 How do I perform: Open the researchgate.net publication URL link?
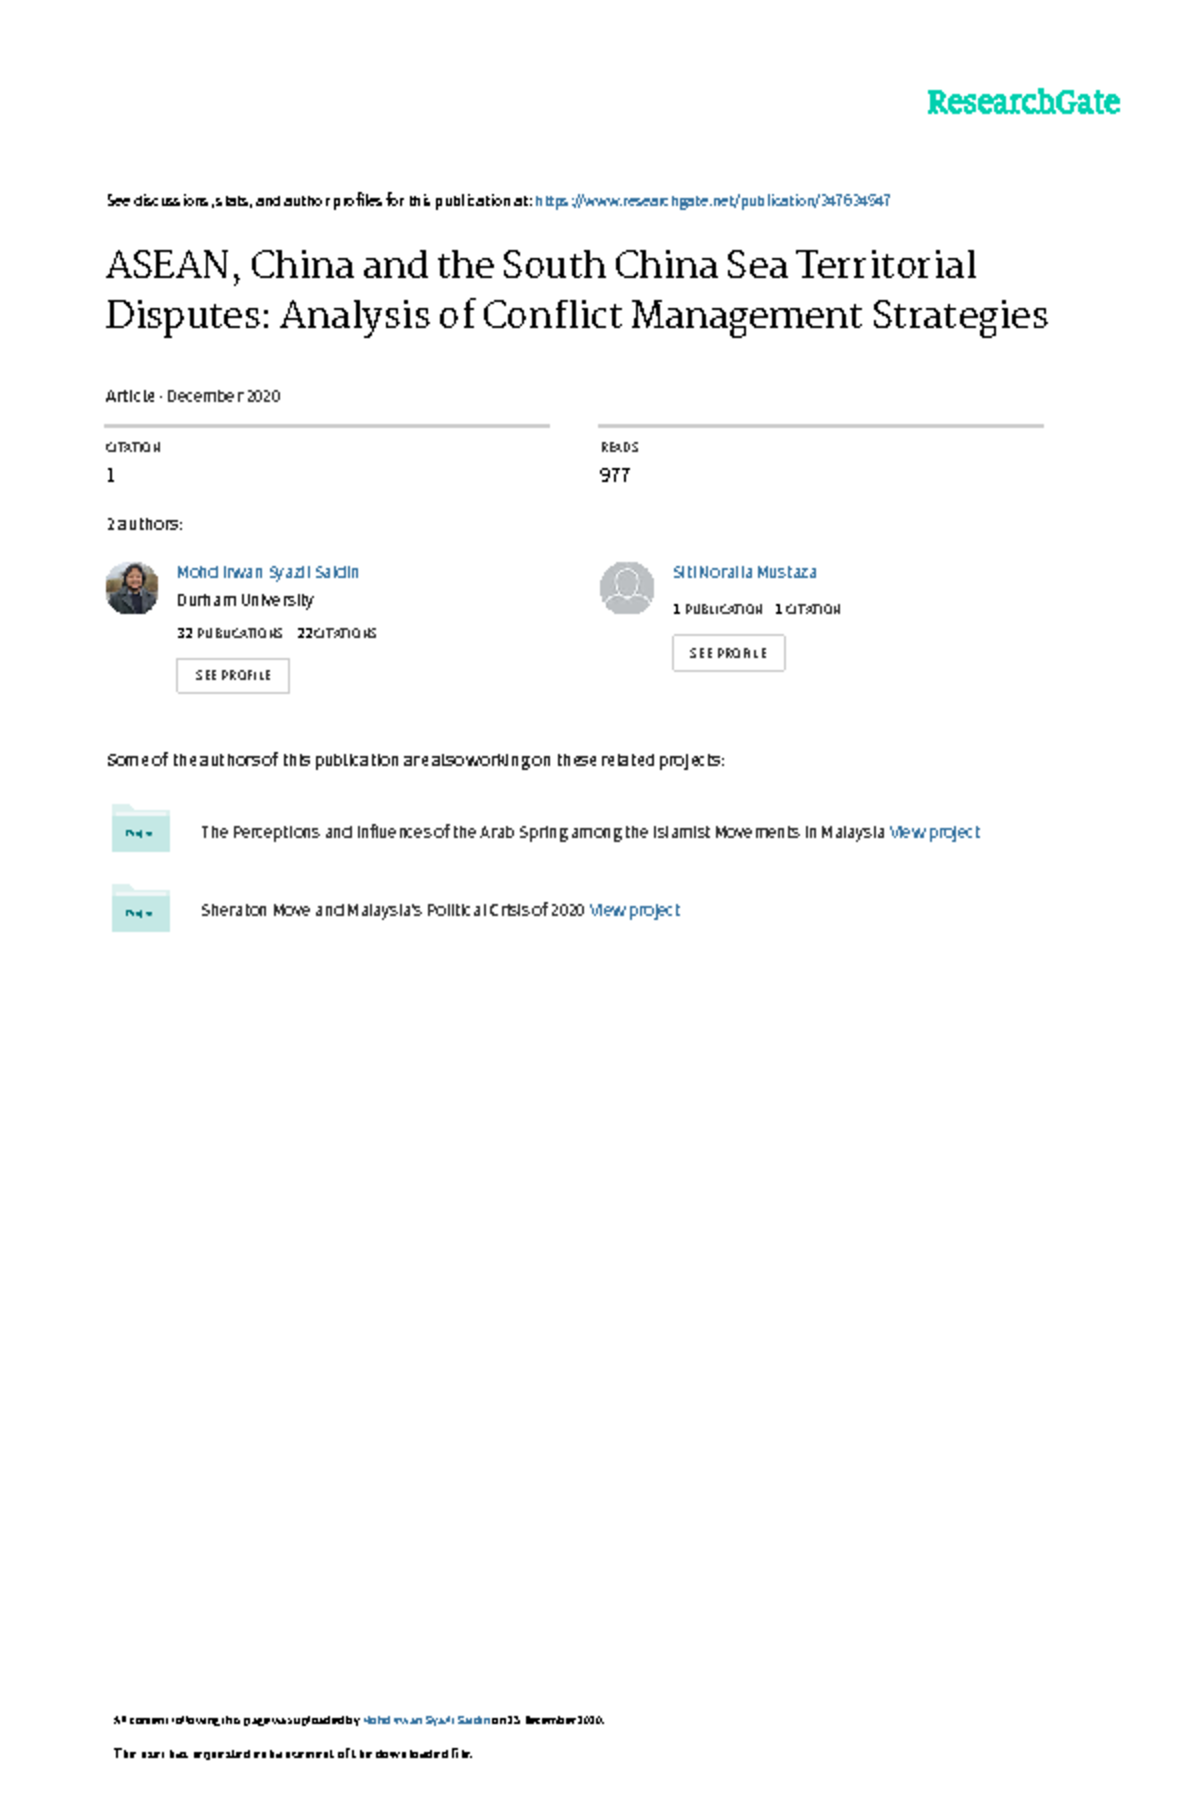point(712,201)
